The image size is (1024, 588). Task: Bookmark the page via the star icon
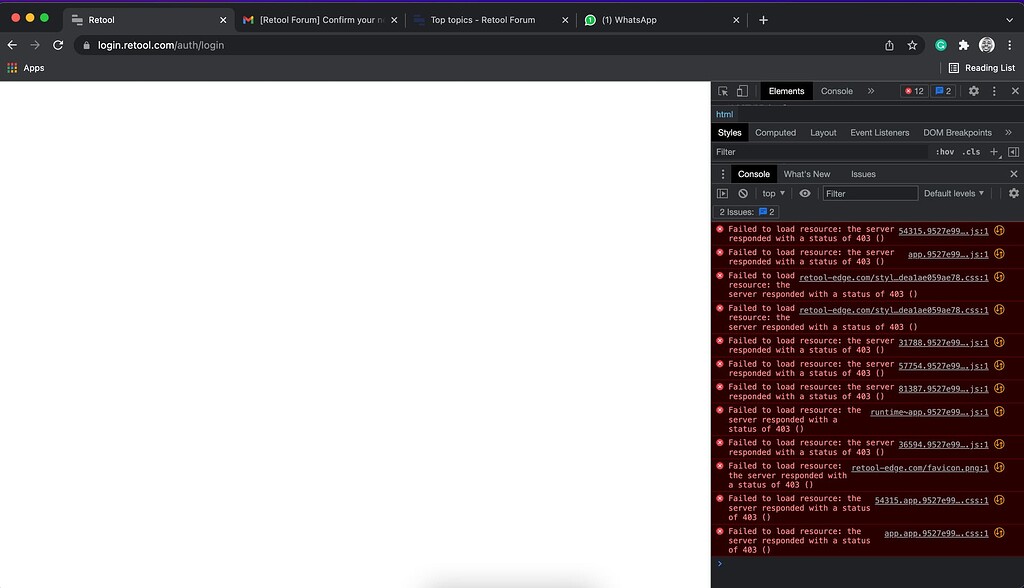pos(912,45)
